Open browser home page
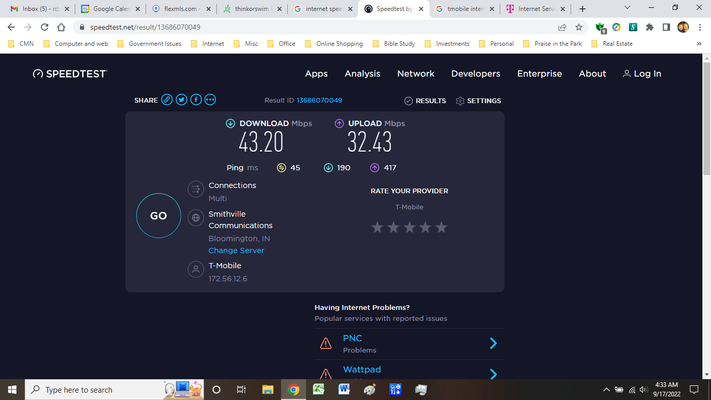The height and width of the screenshot is (400, 711). (x=61, y=27)
